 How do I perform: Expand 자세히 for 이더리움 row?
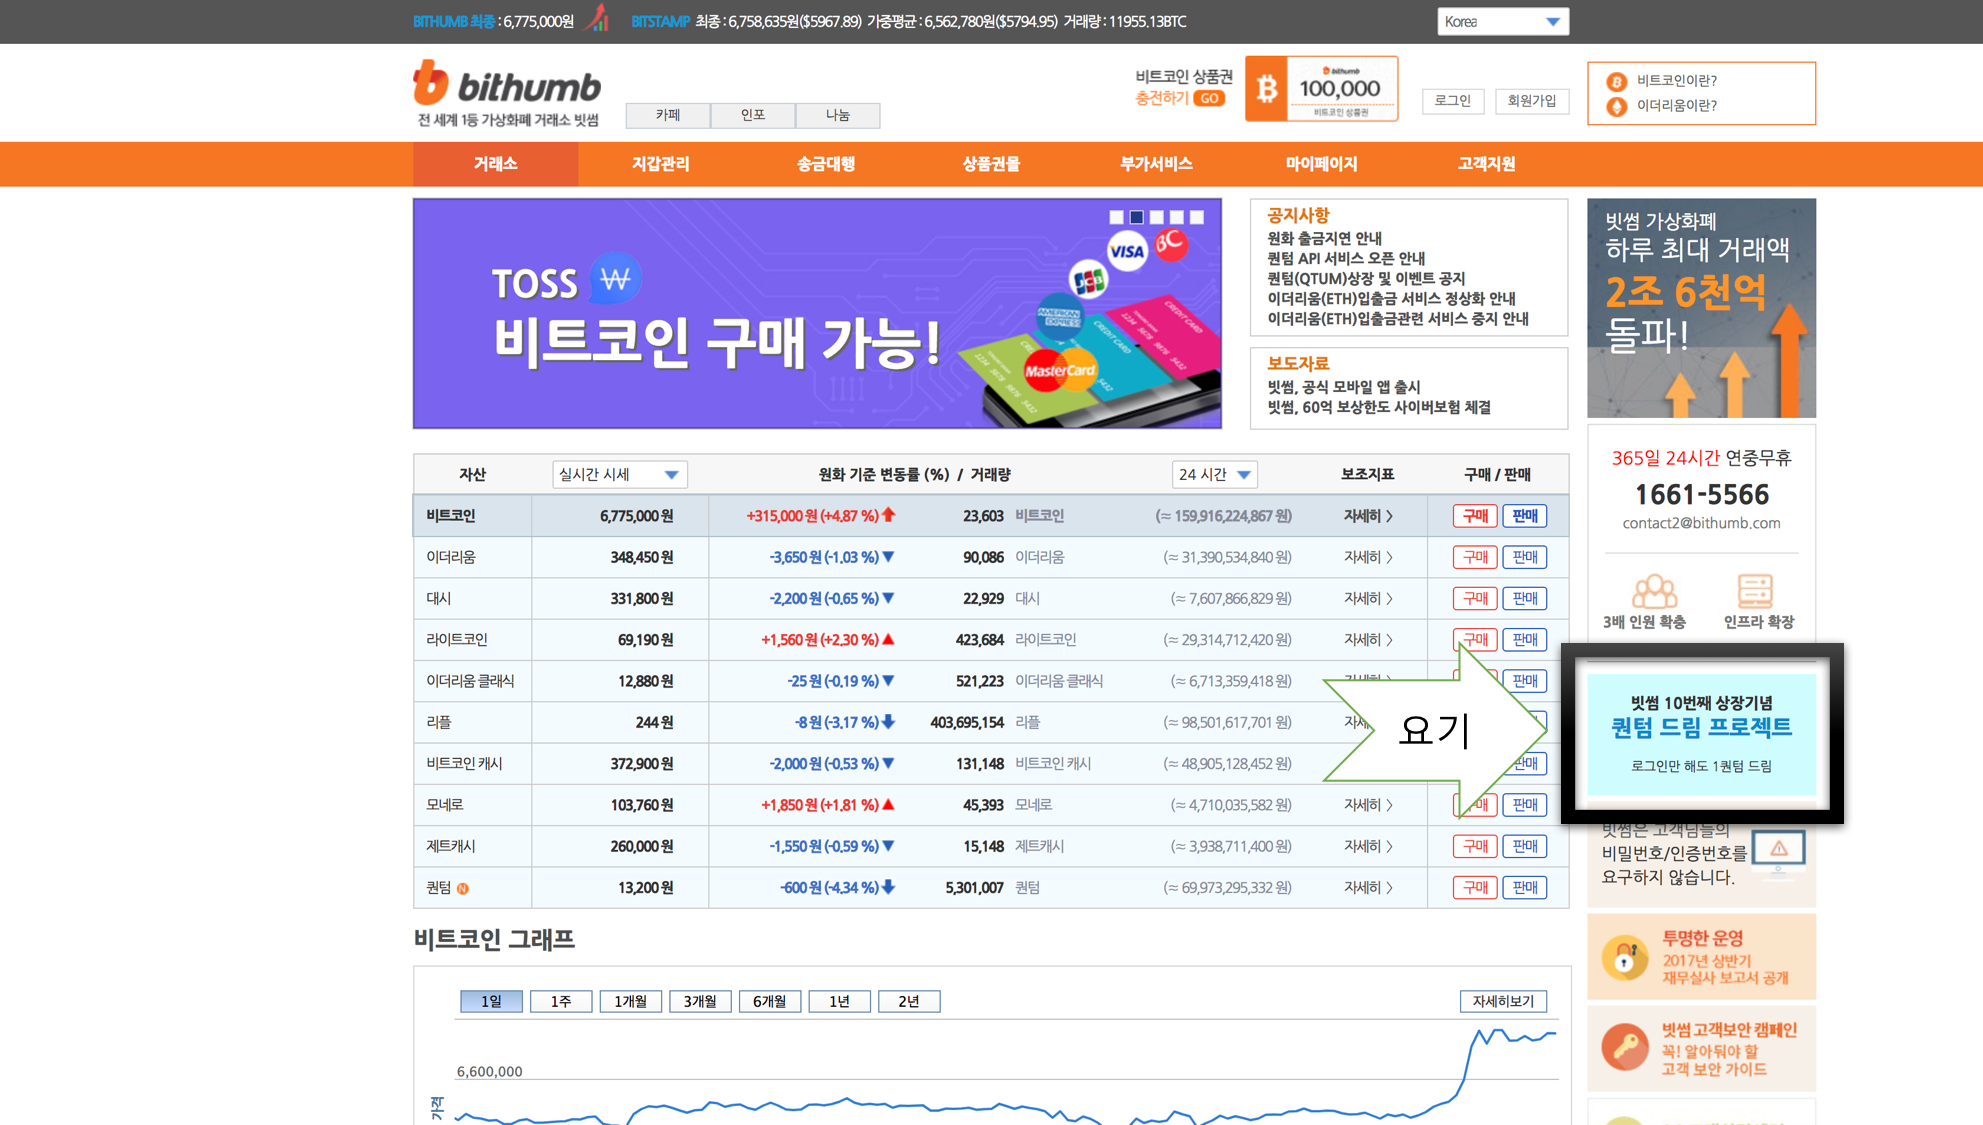1368,557
